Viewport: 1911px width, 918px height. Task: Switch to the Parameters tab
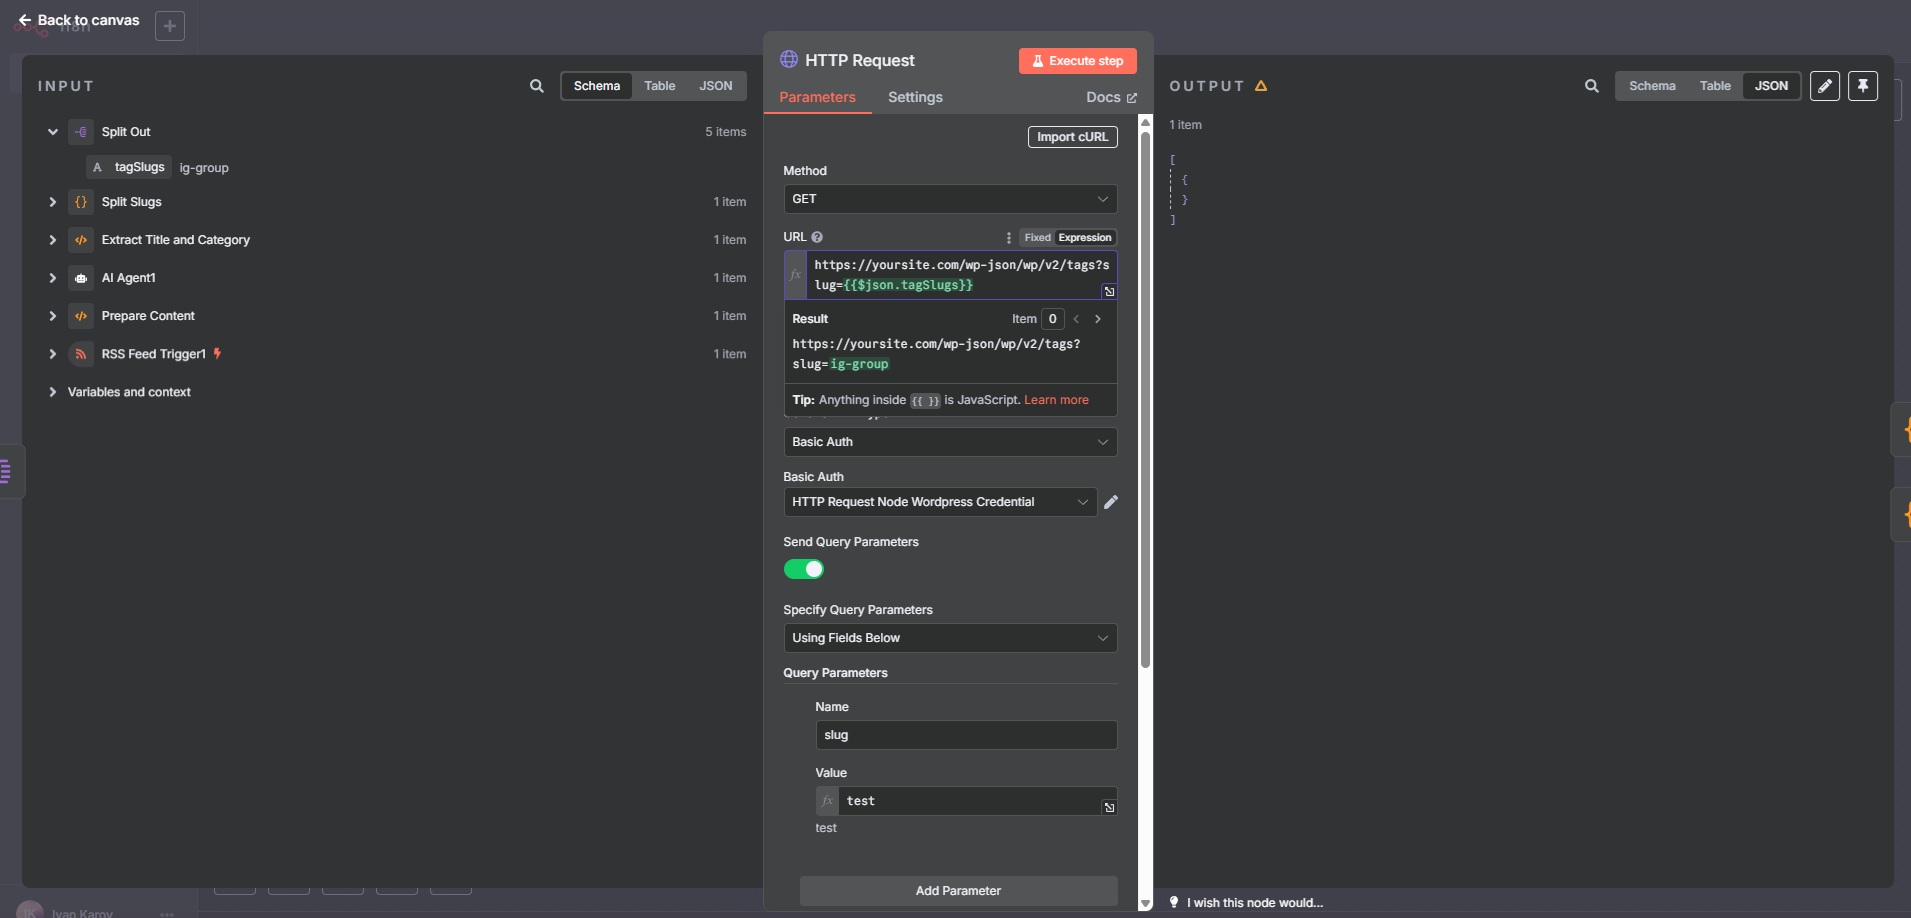[817, 97]
